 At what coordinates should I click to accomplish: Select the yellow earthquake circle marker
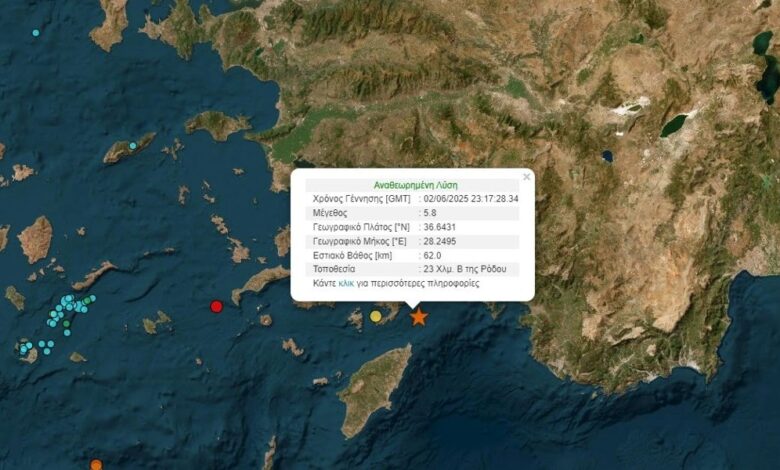pyautogui.click(x=376, y=317)
